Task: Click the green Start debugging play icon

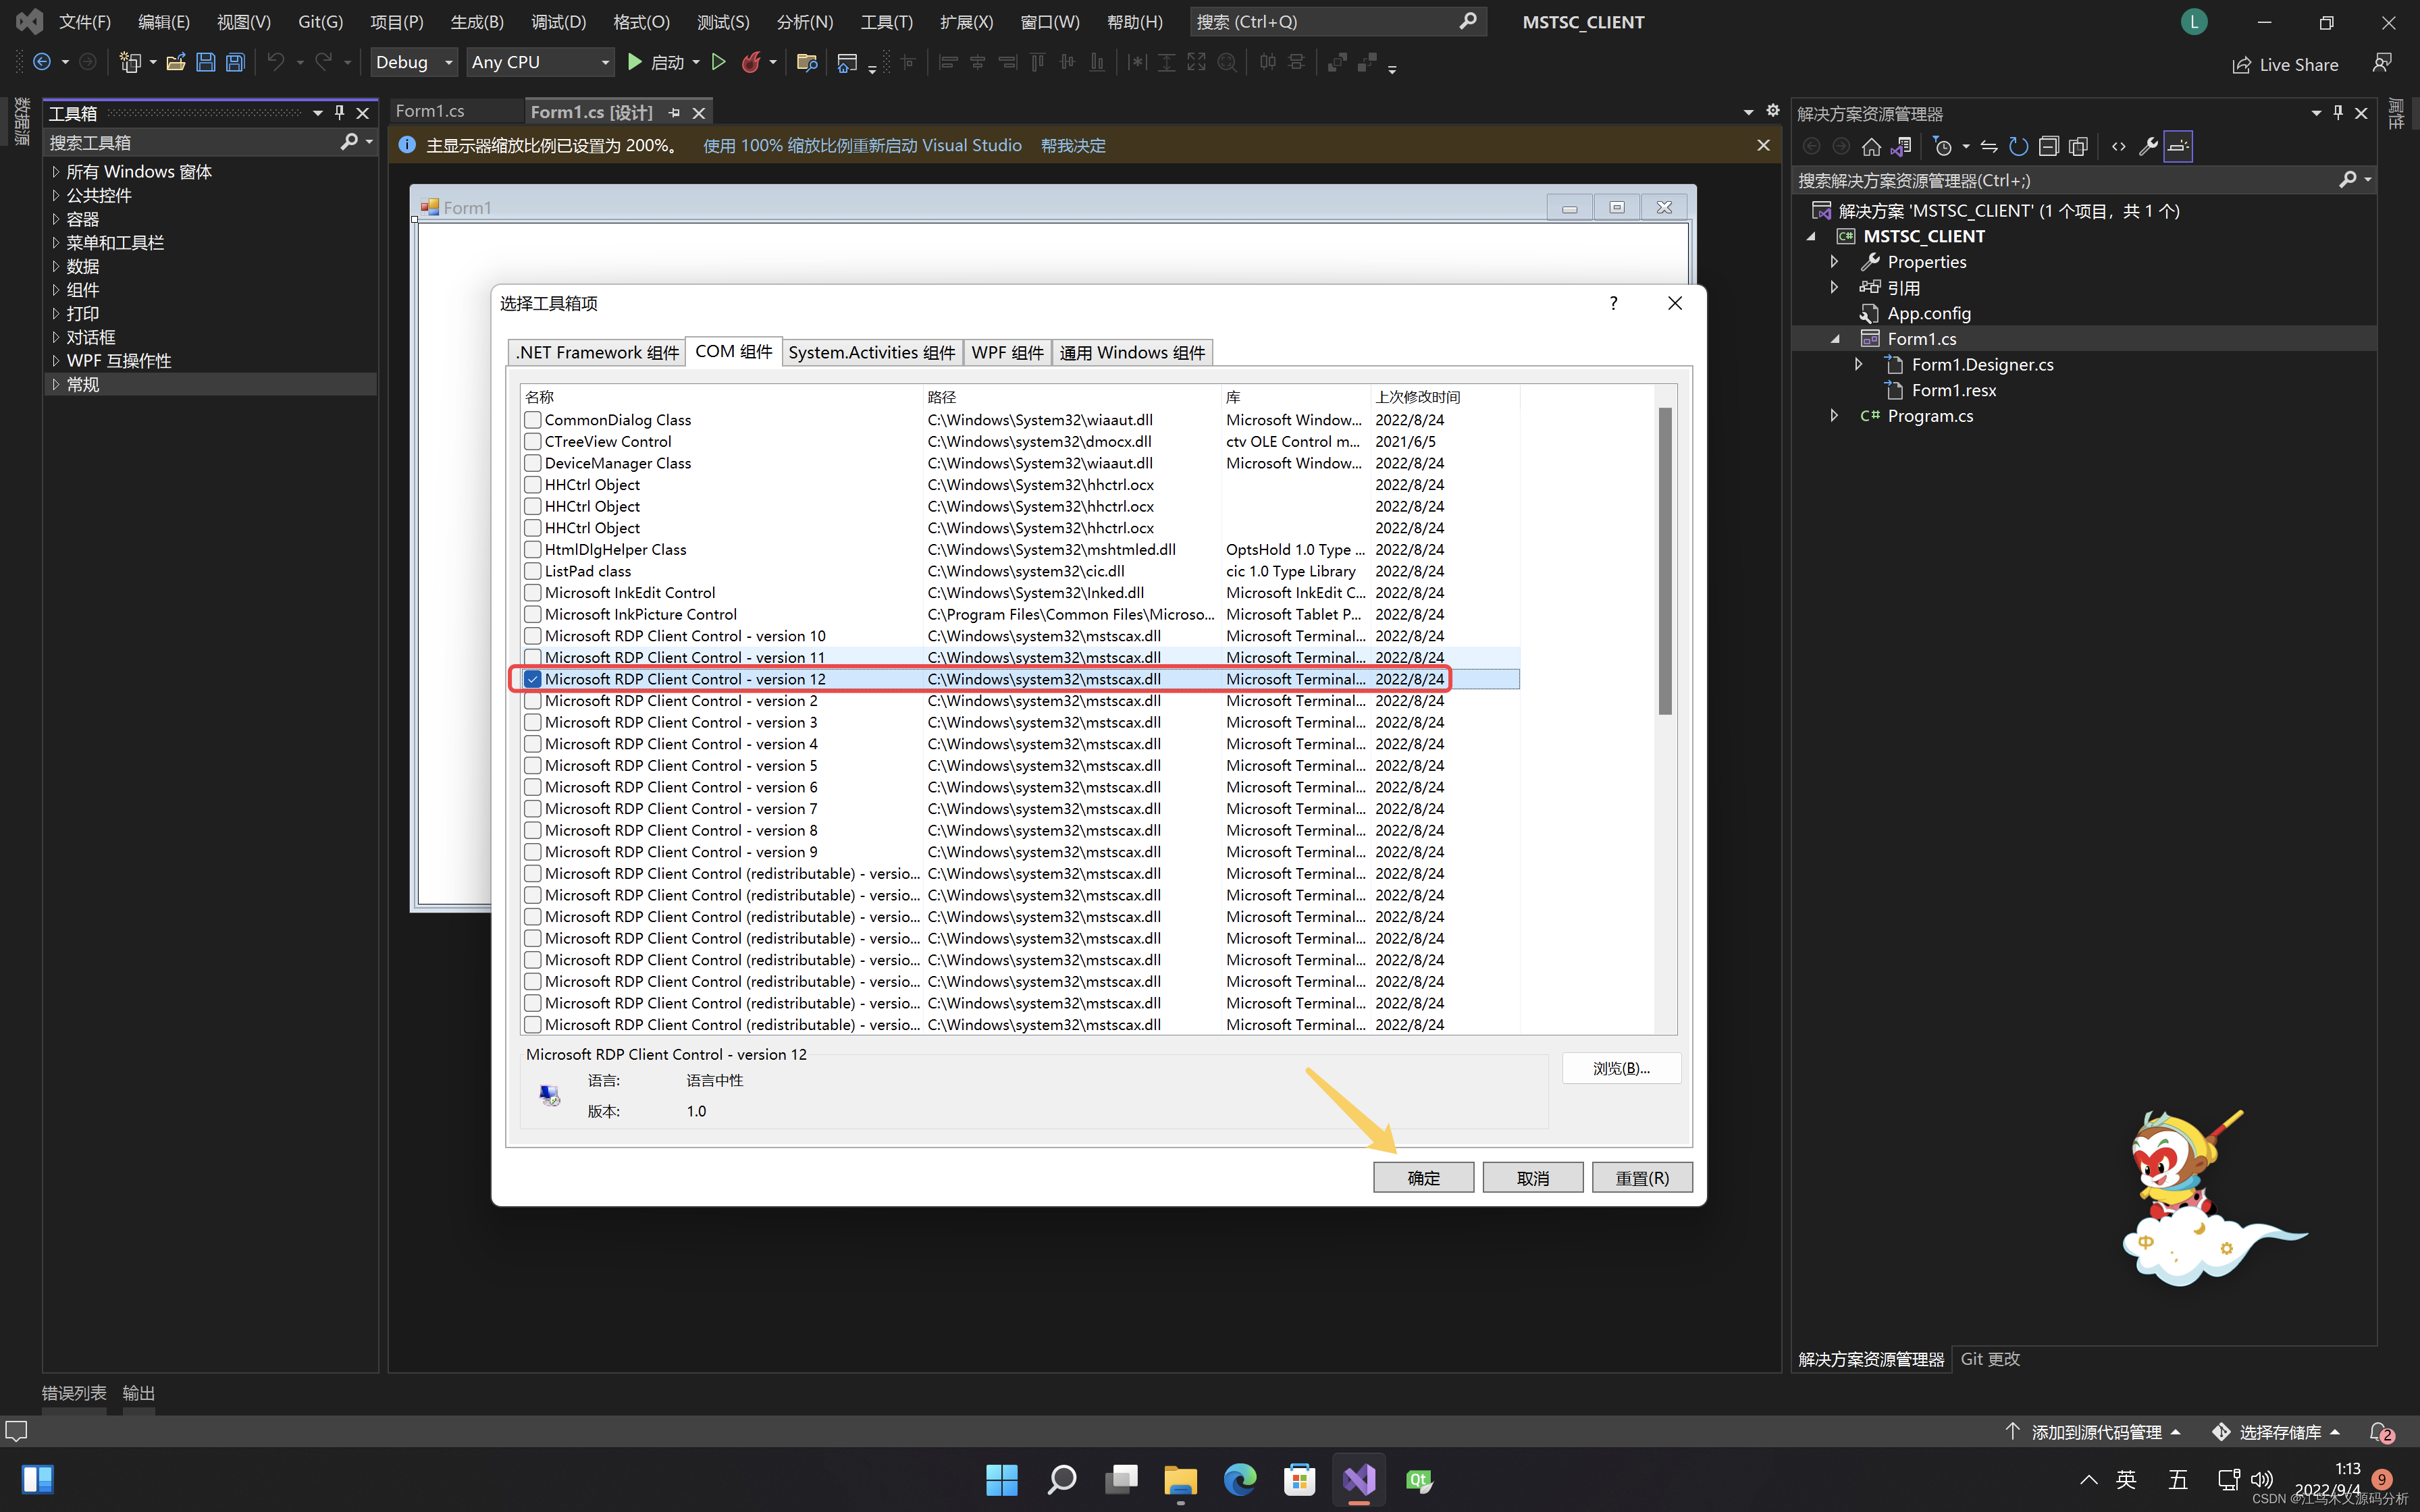Action: tap(634, 62)
